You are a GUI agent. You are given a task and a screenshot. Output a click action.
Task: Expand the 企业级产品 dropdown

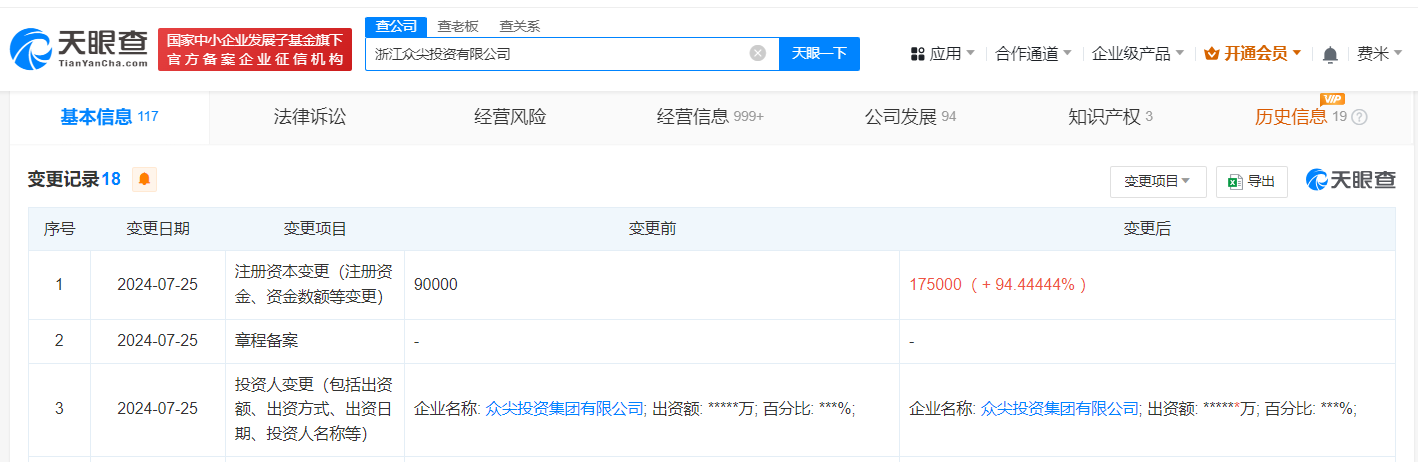(x=1137, y=54)
